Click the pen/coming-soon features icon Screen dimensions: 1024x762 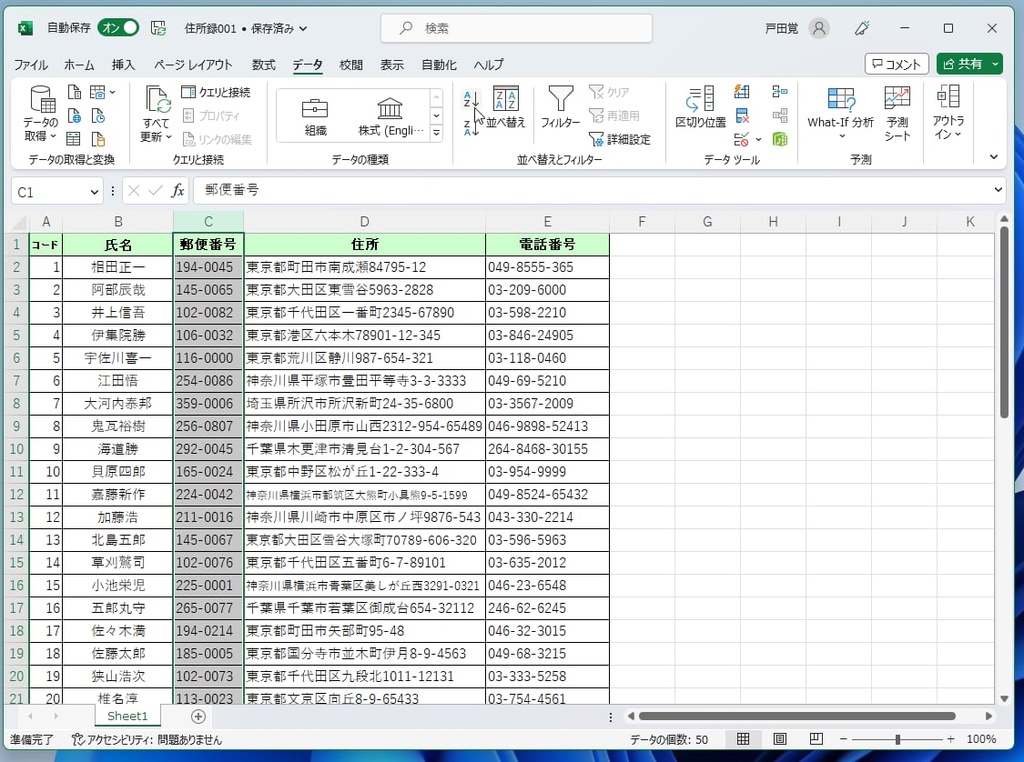coord(862,28)
